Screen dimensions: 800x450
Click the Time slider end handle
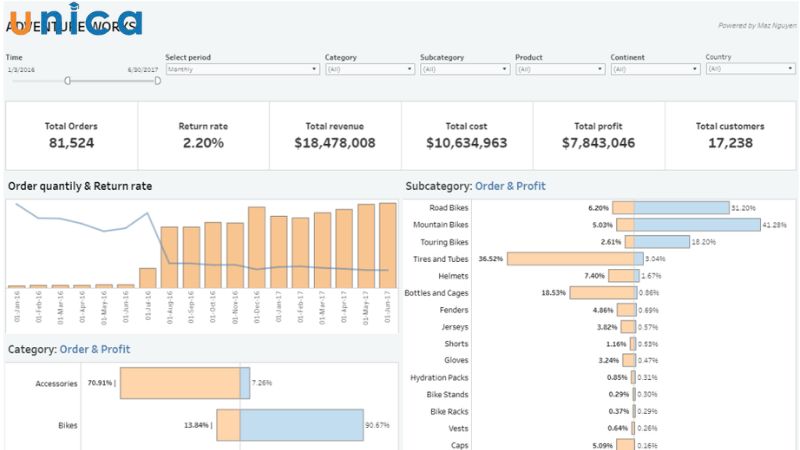(157, 80)
